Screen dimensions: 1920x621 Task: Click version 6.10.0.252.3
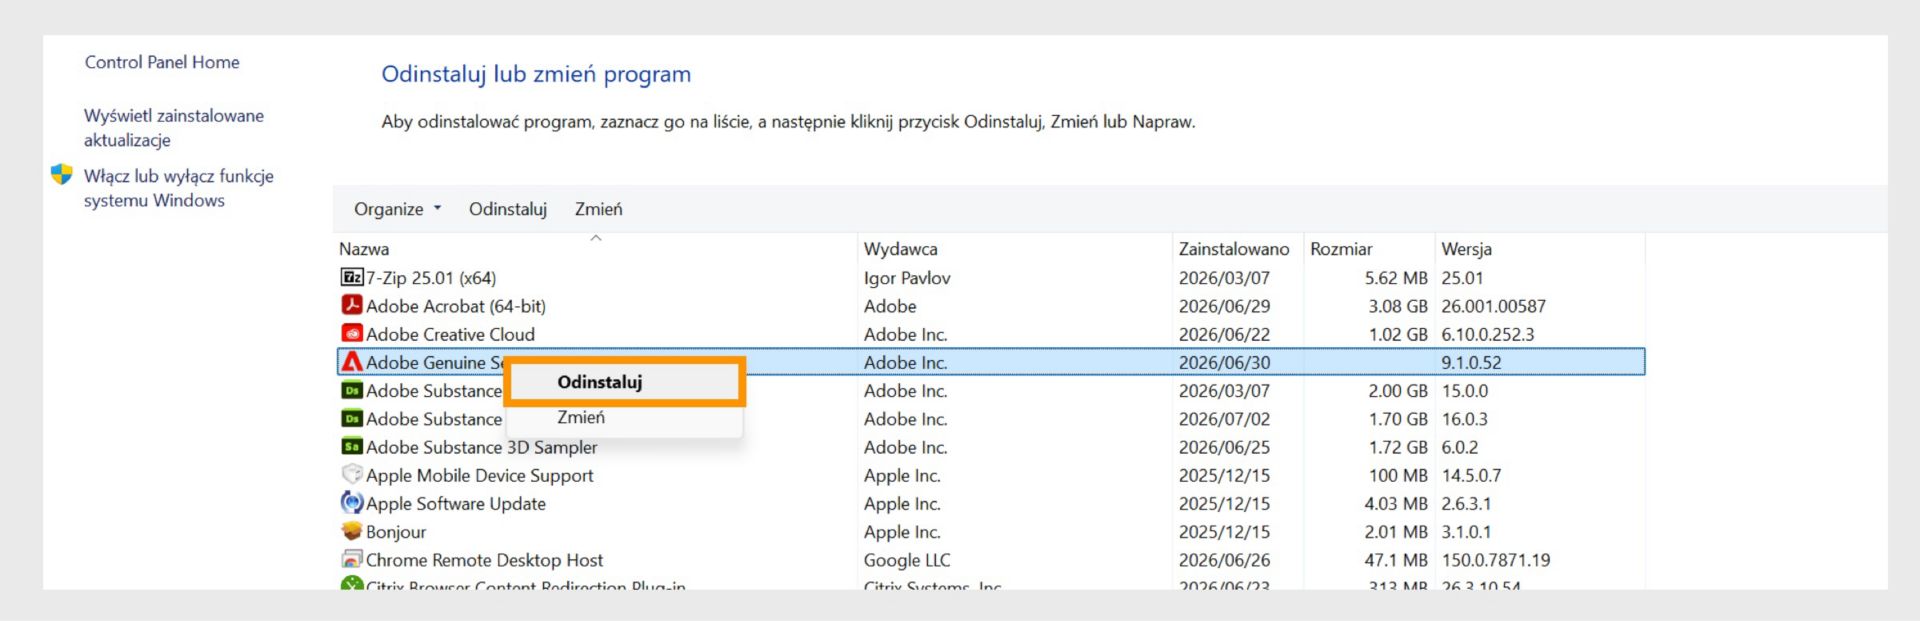click(x=1487, y=334)
